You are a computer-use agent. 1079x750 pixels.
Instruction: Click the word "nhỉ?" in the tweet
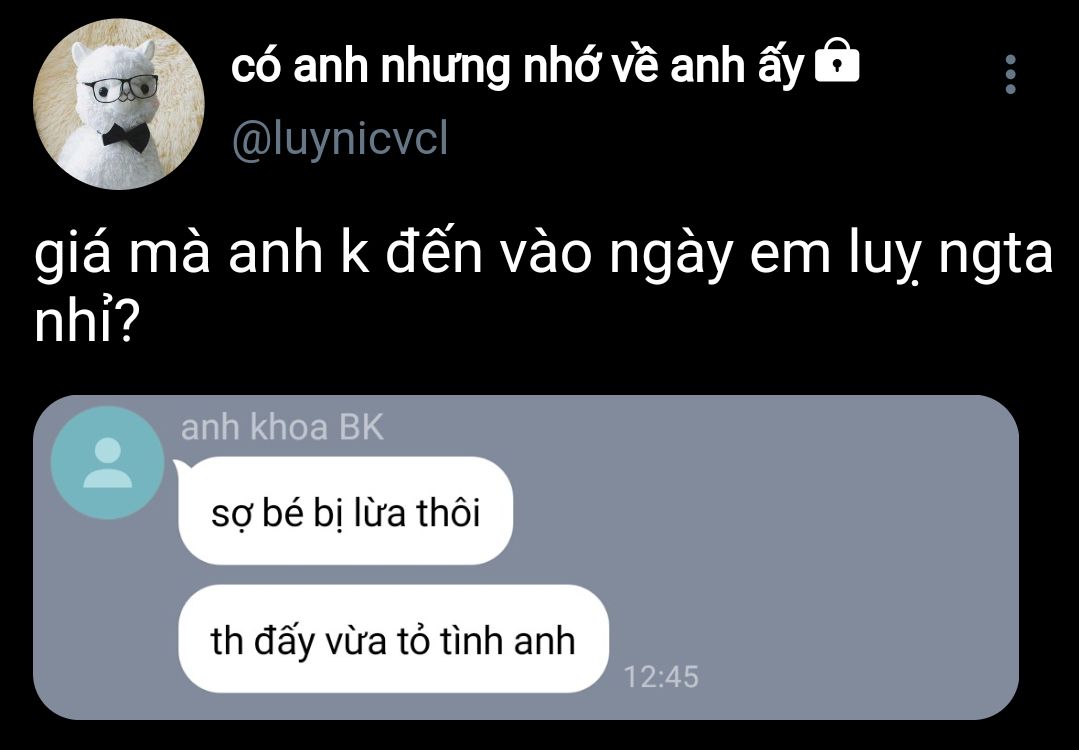coord(87,321)
